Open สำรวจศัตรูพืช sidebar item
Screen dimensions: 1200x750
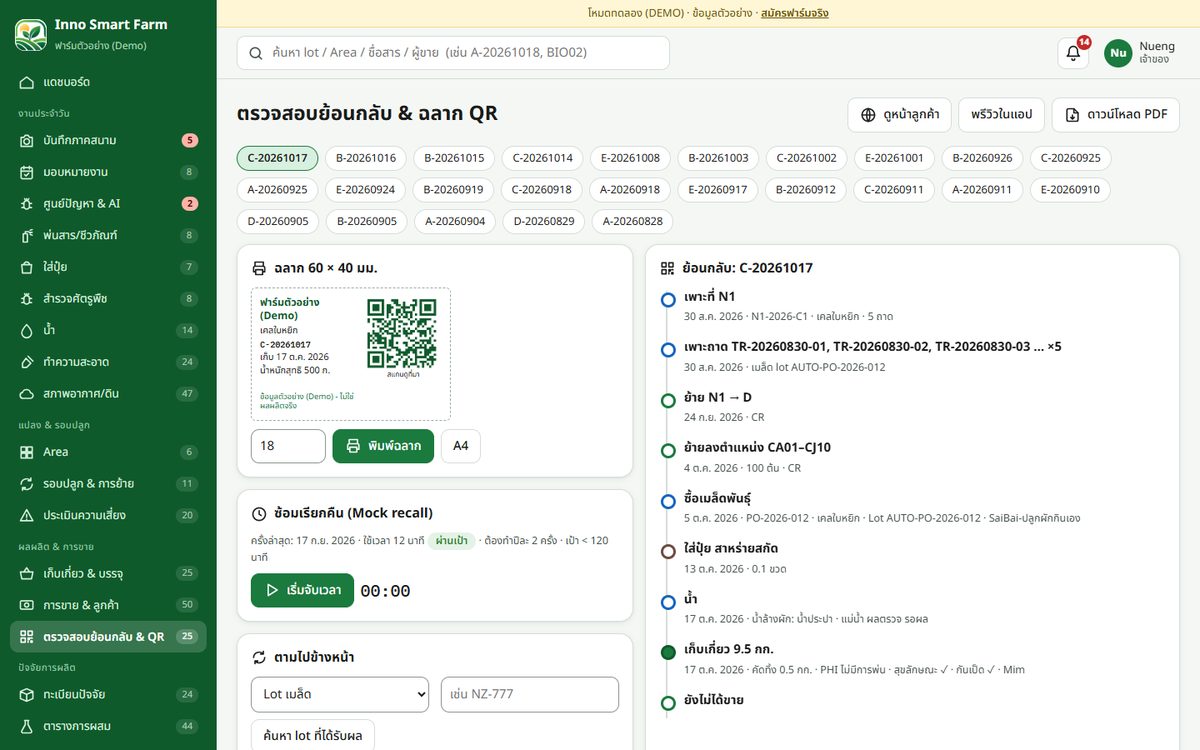[x=108, y=299]
